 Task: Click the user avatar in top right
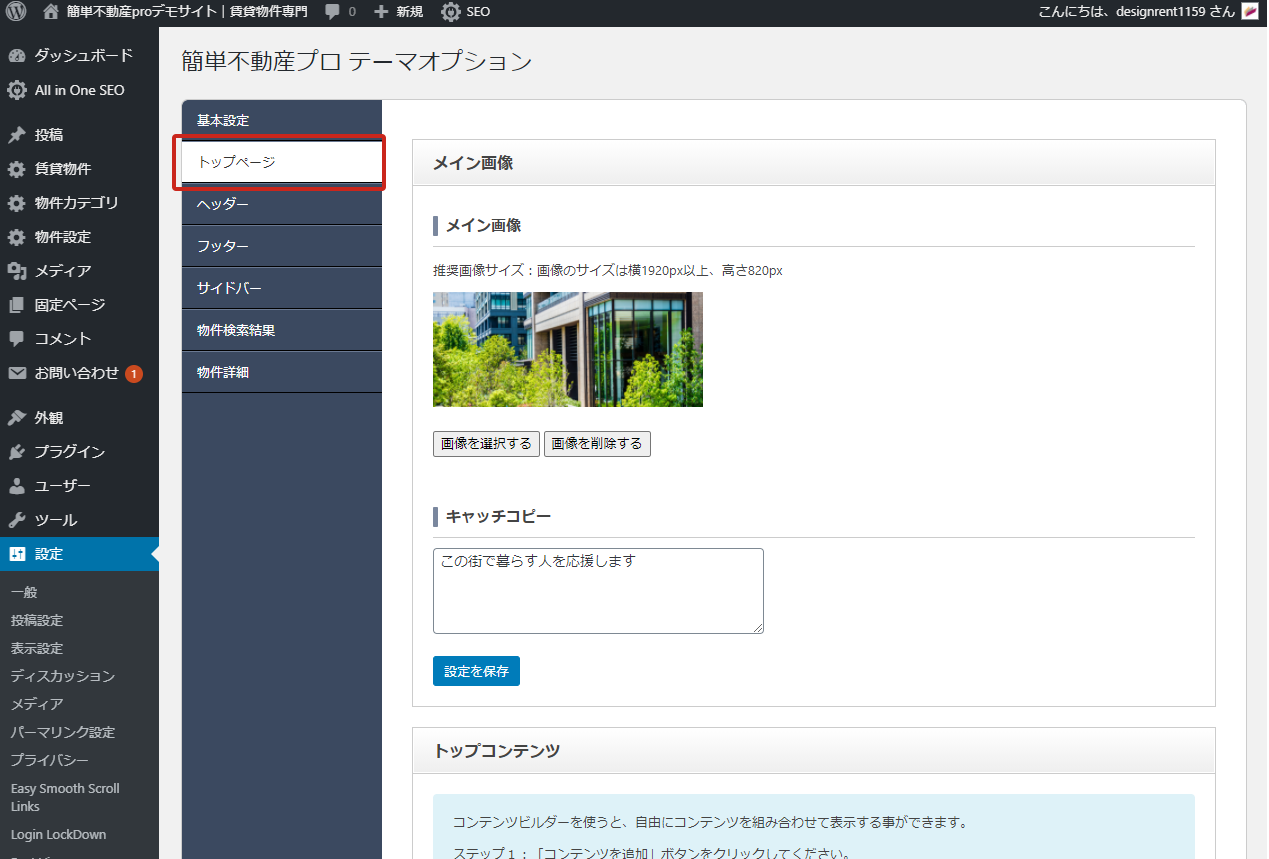tap(1250, 12)
